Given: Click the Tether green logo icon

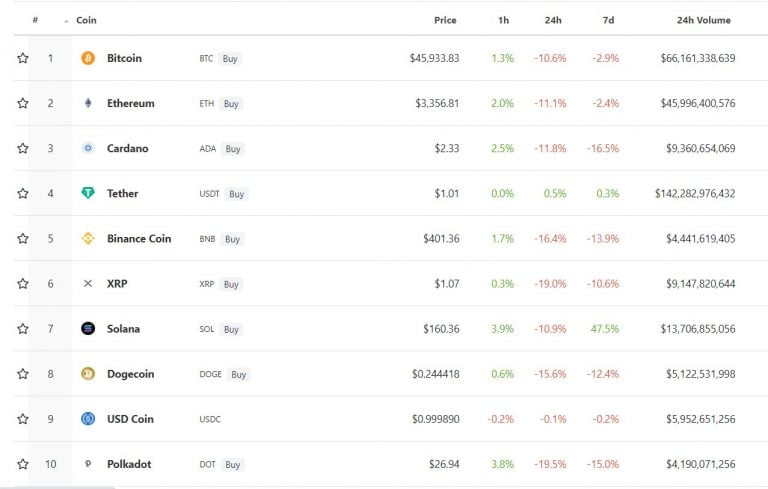Looking at the screenshot, I should tap(88, 193).
